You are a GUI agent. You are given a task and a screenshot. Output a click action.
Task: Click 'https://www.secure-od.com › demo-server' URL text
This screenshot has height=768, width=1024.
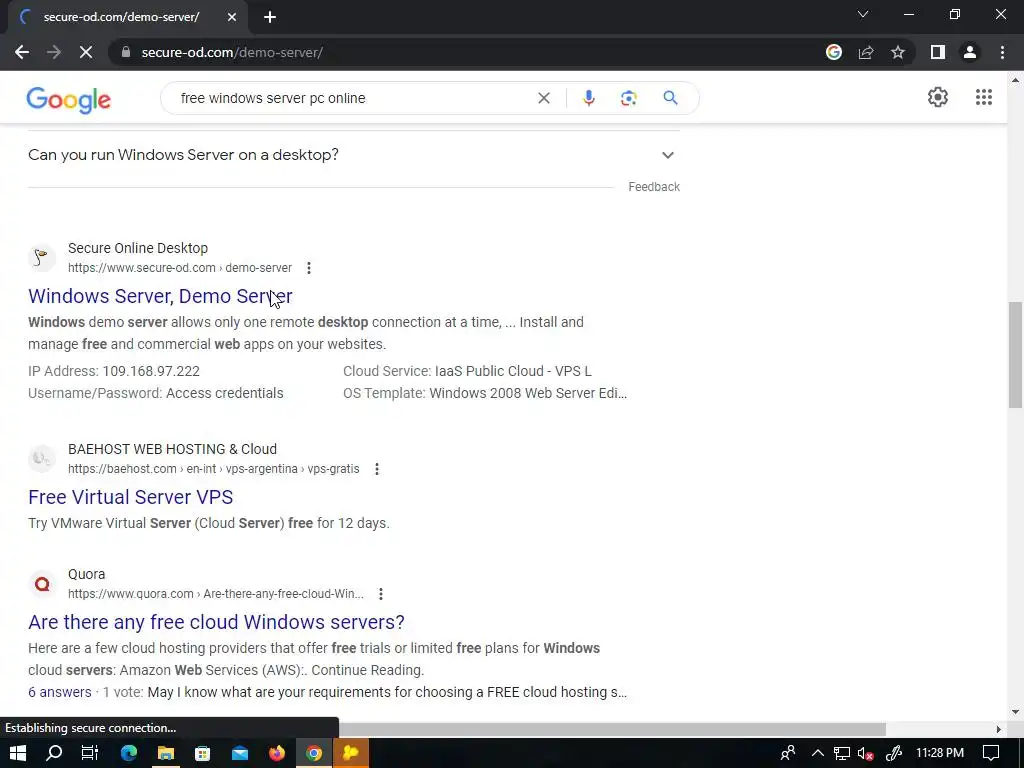coord(180,268)
